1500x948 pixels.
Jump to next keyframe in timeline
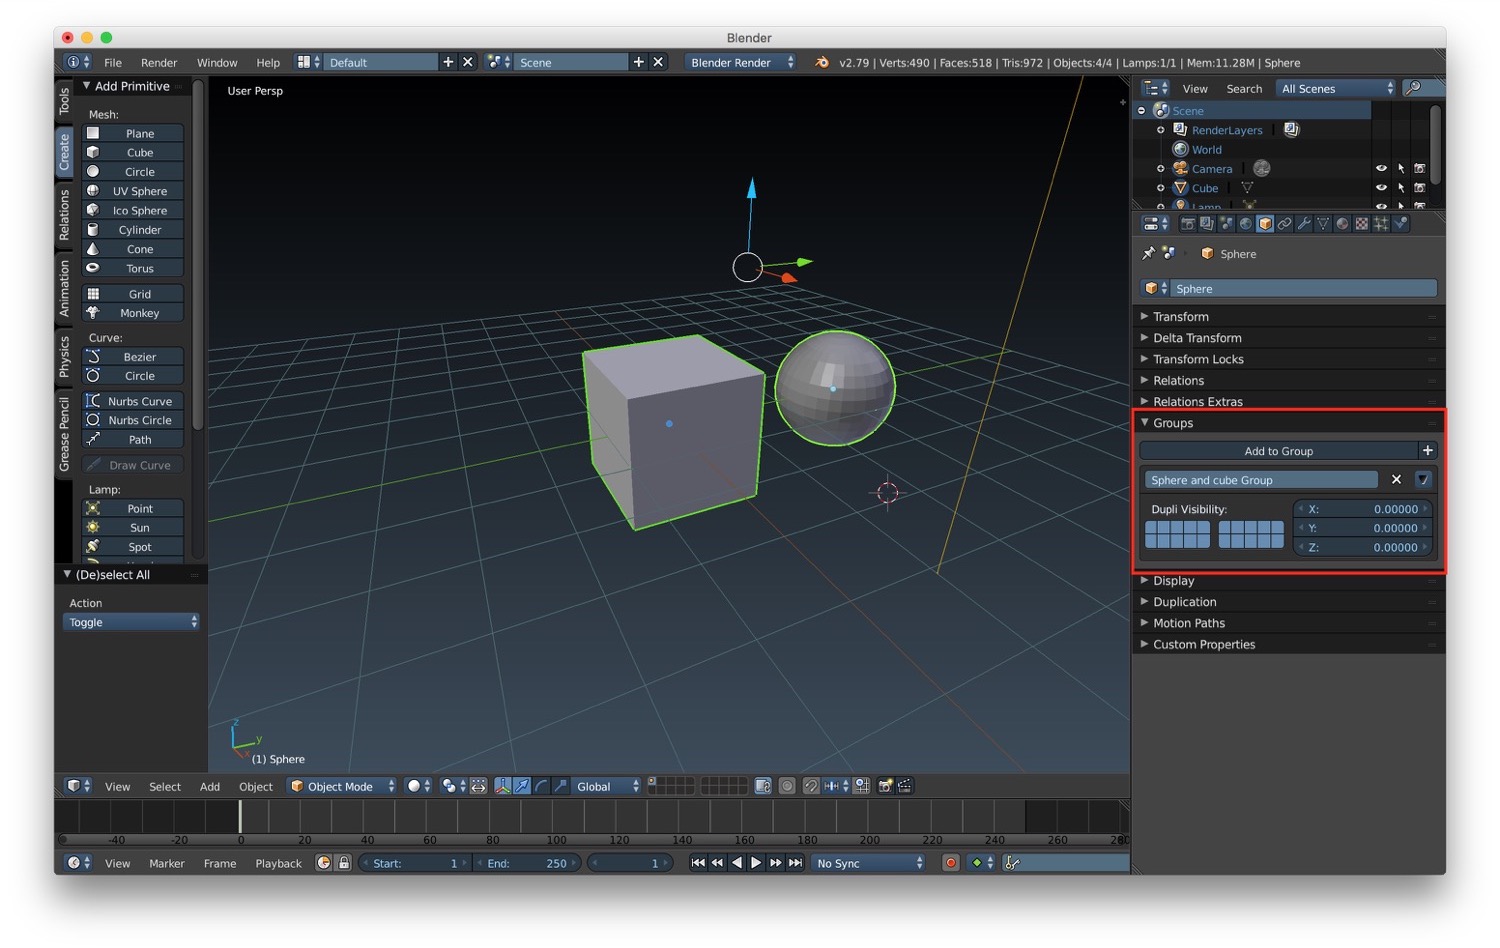coord(775,863)
